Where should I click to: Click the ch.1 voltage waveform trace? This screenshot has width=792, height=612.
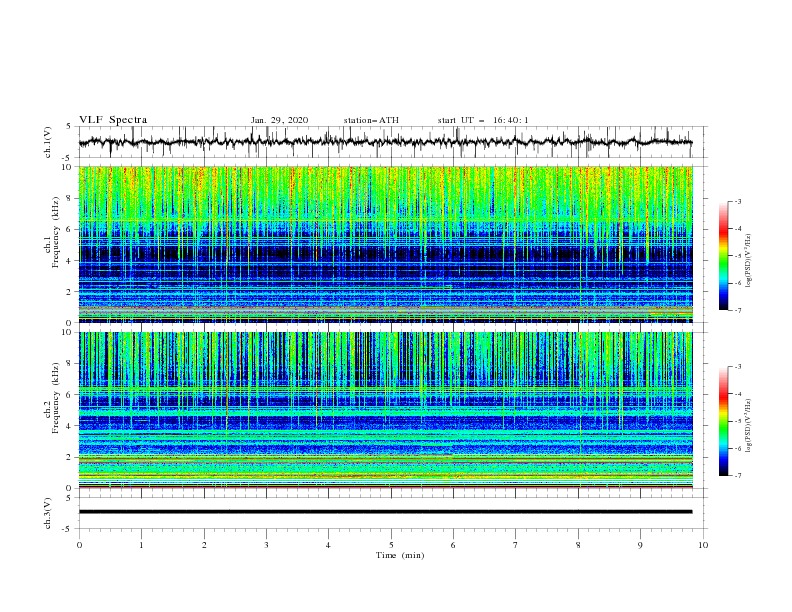[385, 142]
